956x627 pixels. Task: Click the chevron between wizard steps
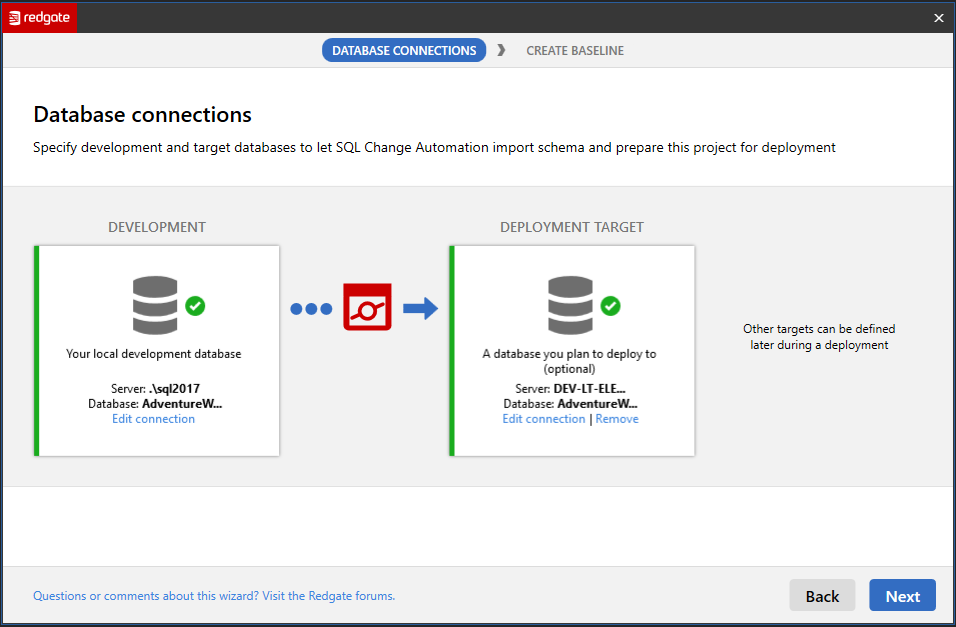[x=501, y=50]
